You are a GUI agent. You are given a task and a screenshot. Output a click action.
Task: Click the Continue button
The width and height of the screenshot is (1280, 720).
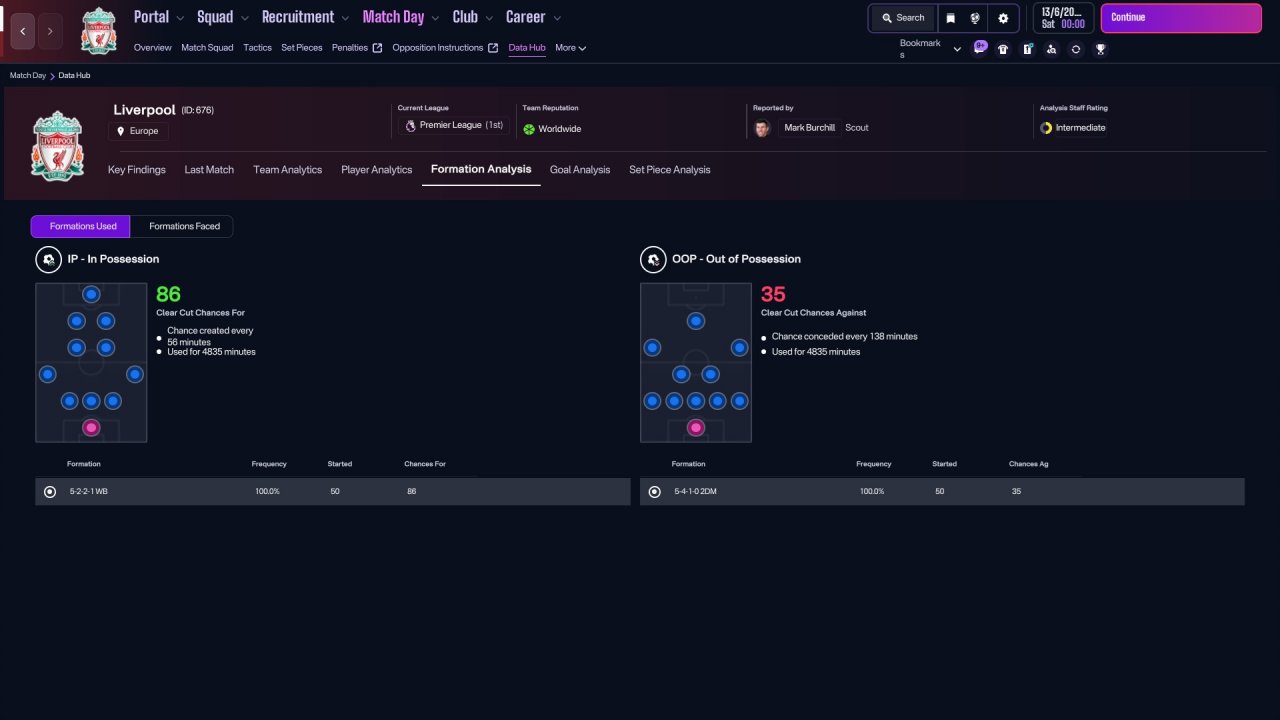click(x=1181, y=18)
